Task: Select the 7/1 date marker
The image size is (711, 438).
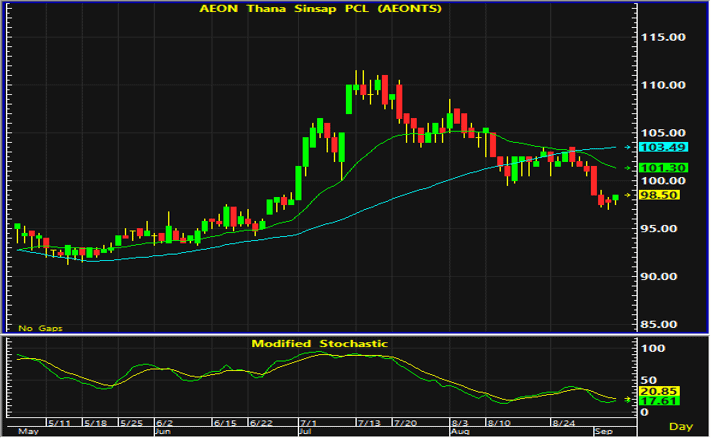Action: coord(308,423)
